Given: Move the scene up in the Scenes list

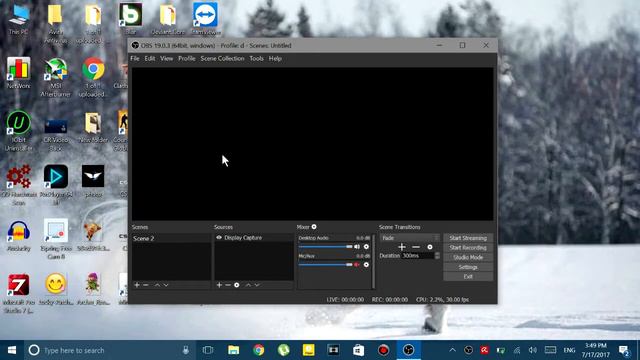Looking at the screenshot, I should tap(157, 285).
